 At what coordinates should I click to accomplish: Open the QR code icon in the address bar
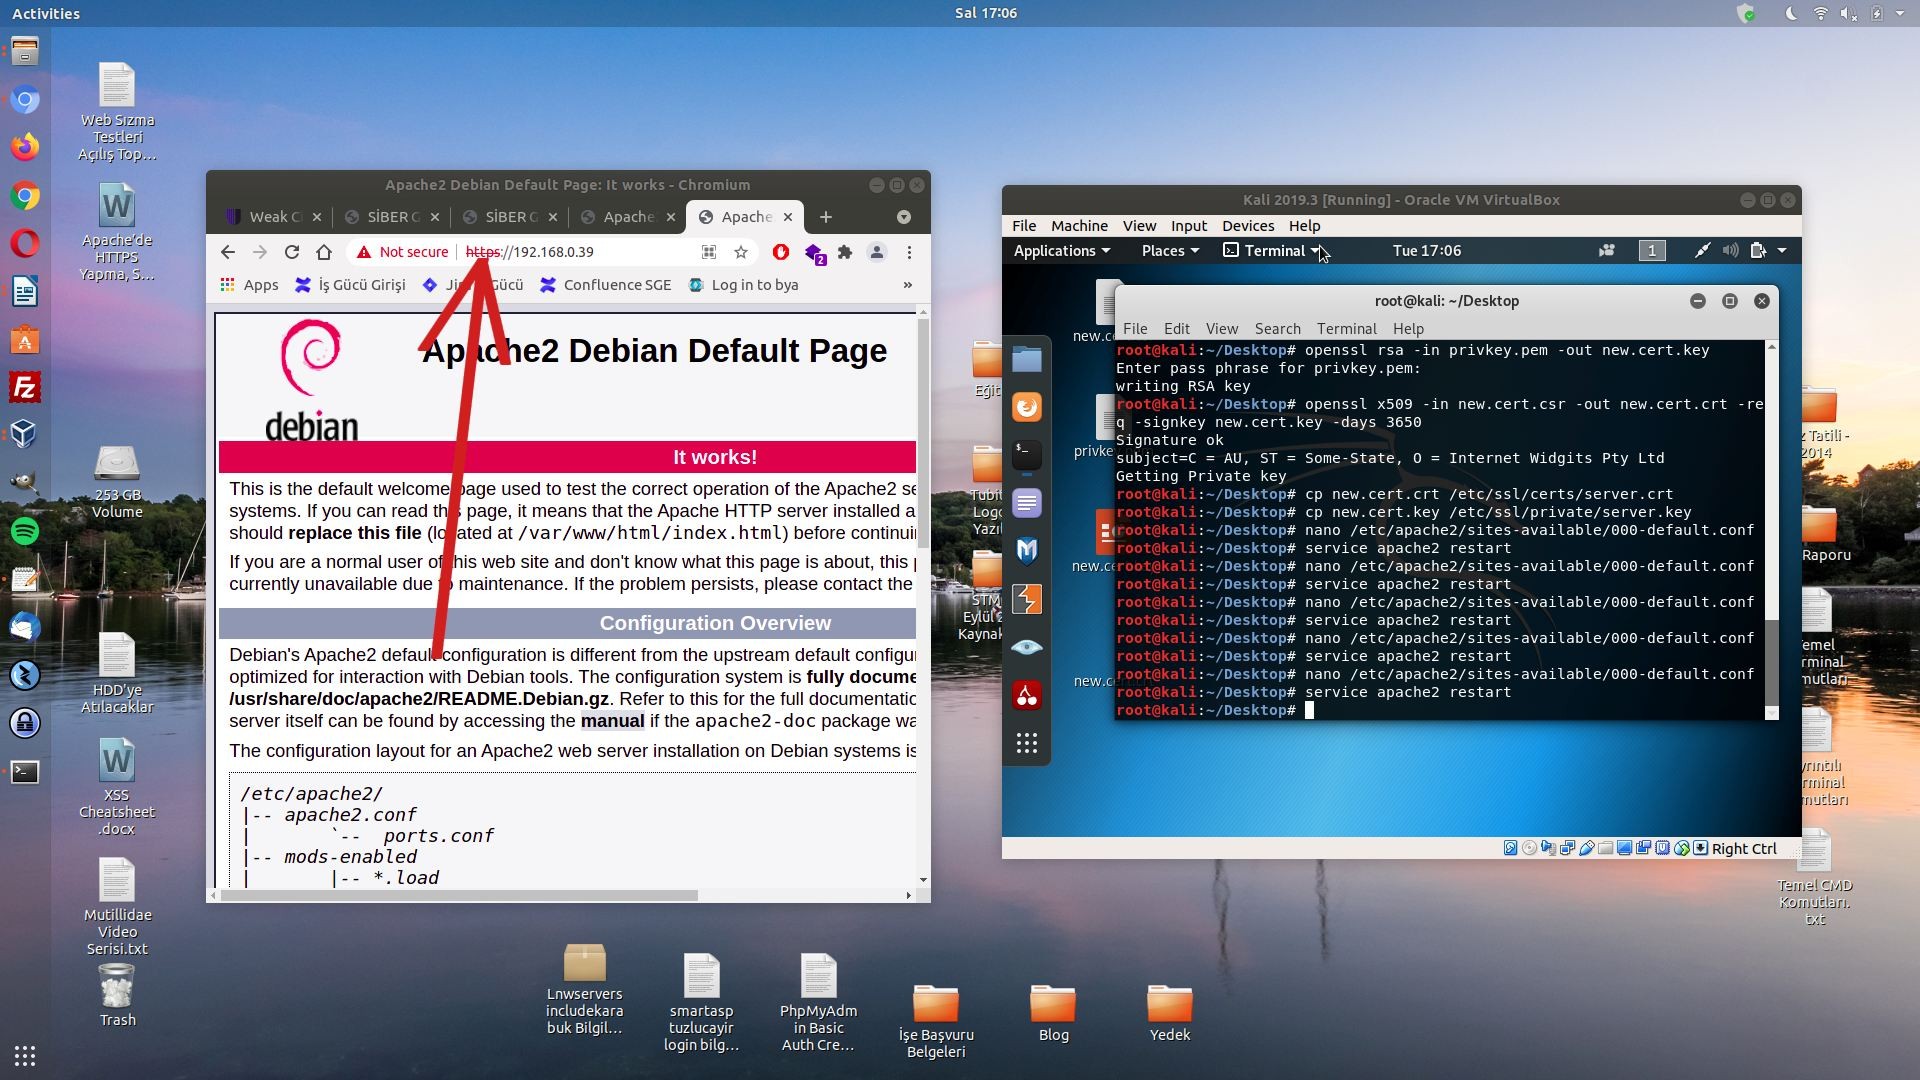point(708,252)
